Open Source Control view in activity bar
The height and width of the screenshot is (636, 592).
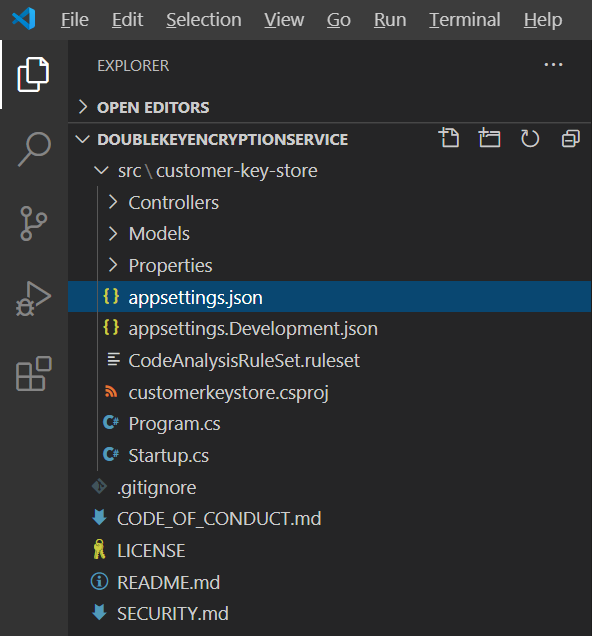[x=33, y=223]
